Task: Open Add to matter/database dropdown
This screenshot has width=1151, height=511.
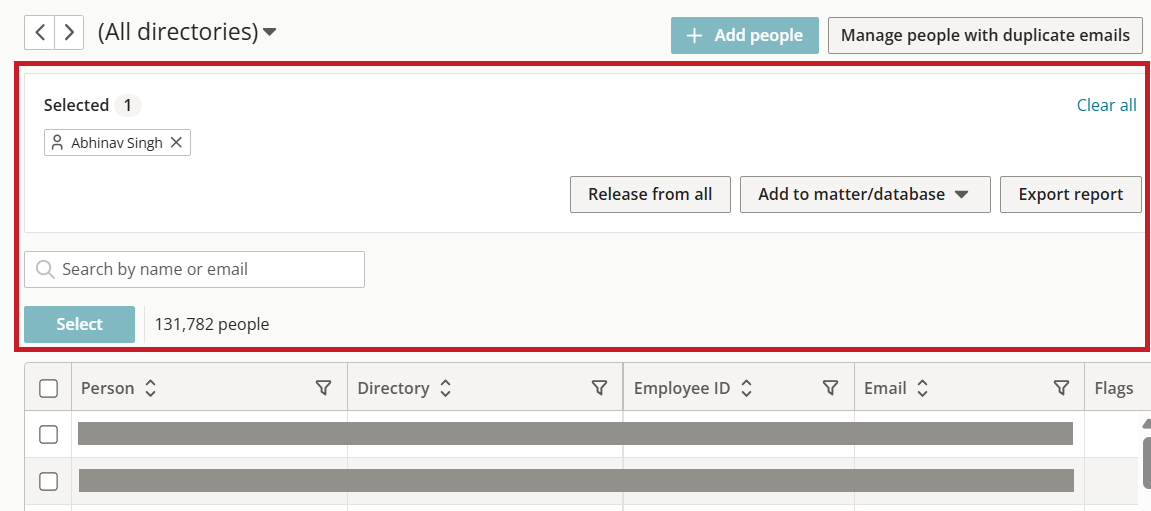Action: coord(865,195)
